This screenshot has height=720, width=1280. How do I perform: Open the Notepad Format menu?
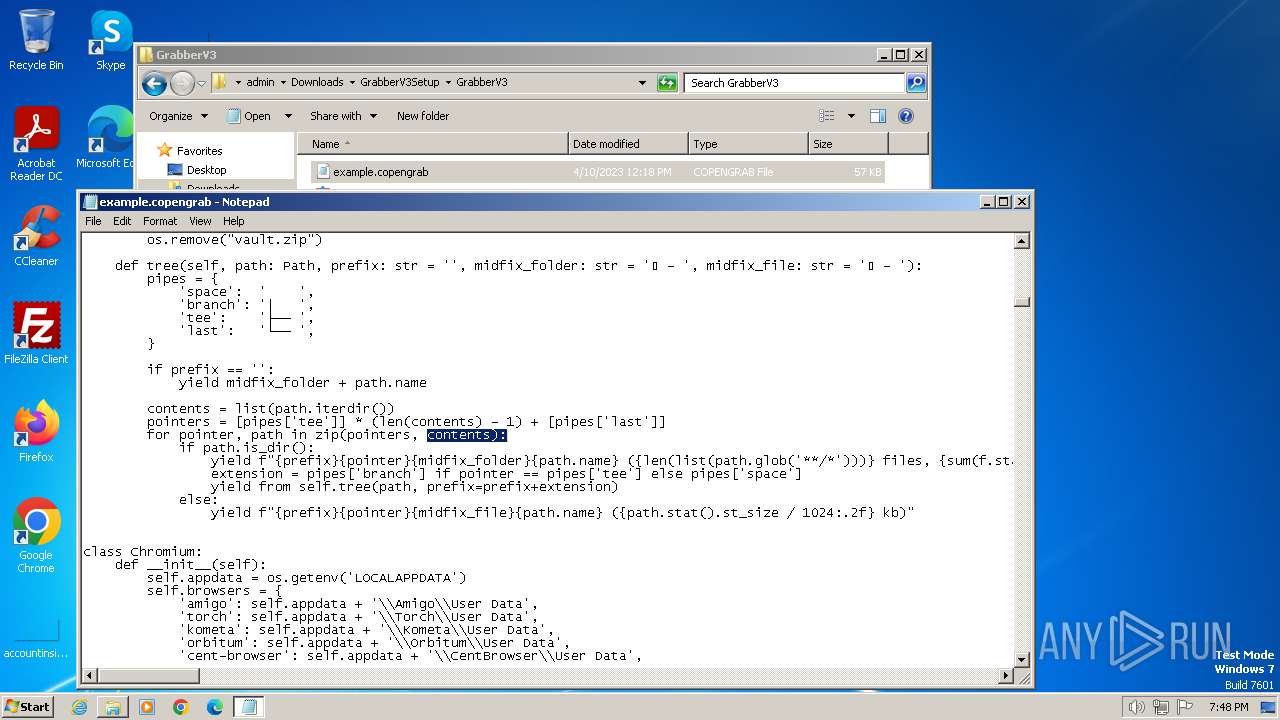tap(160, 221)
